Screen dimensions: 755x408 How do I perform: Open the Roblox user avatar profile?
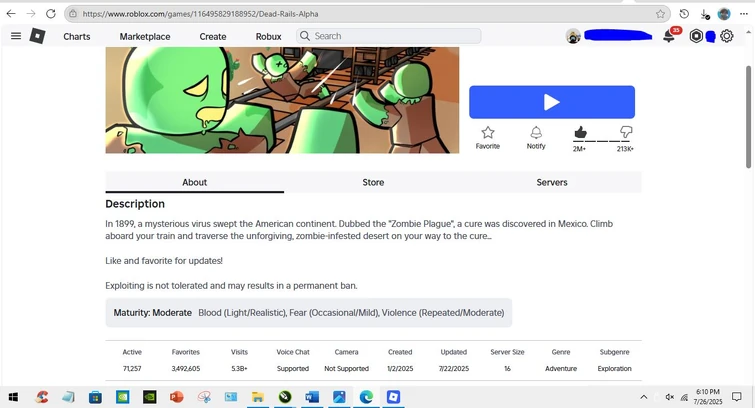click(573, 36)
